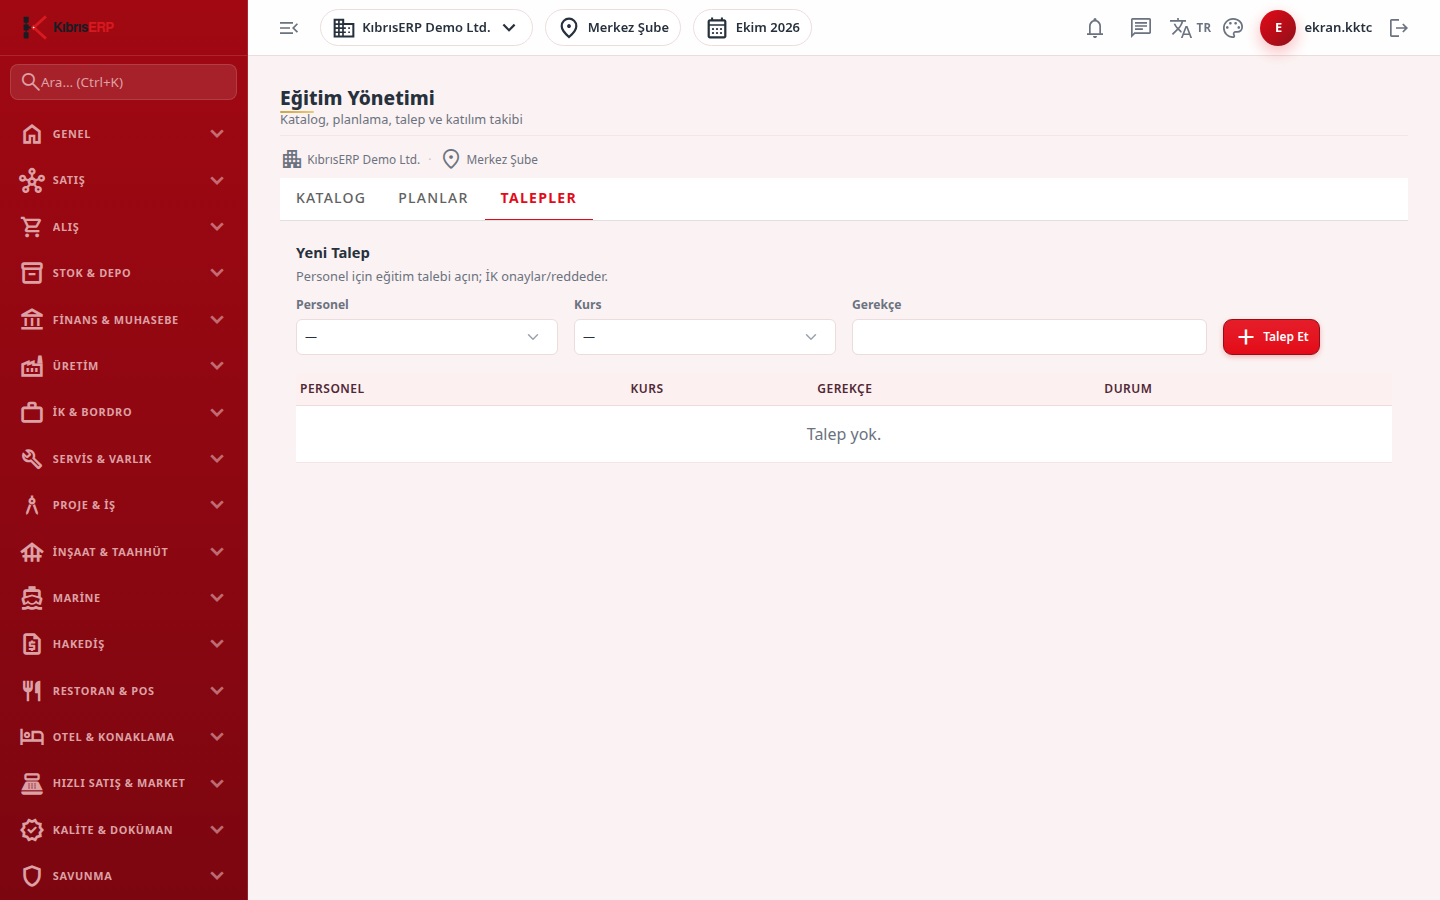Expand the İnşaat & Taahhüt menu chevron
1440x900 pixels.
pyautogui.click(x=217, y=552)
